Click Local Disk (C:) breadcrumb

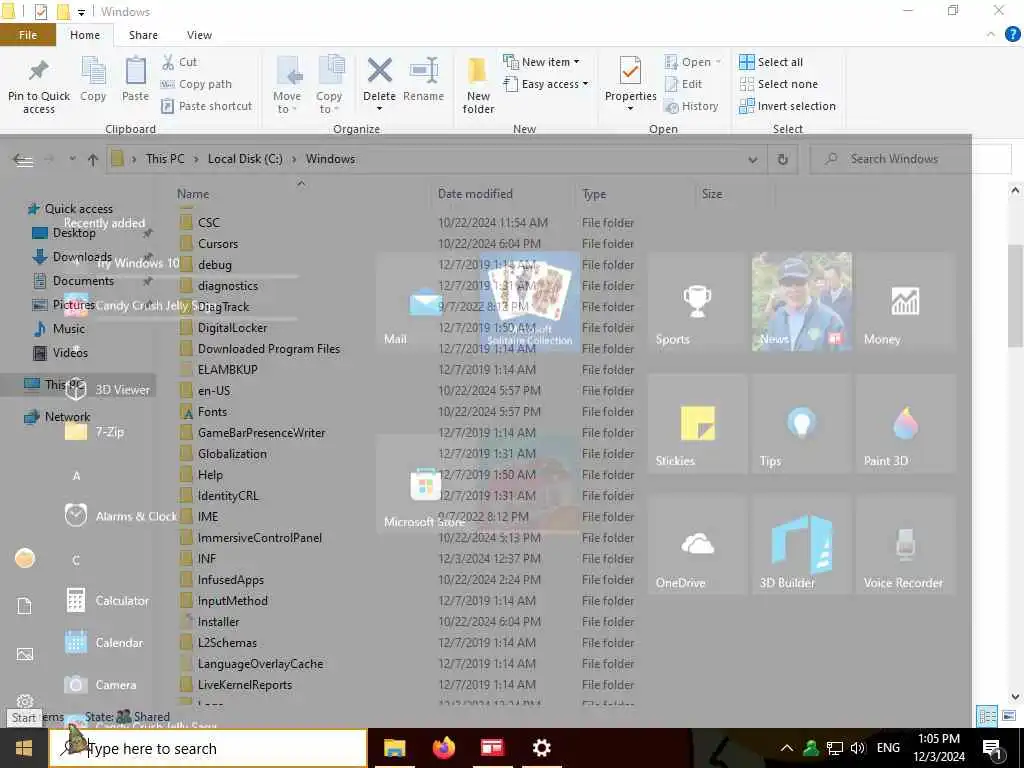(245, 159)
